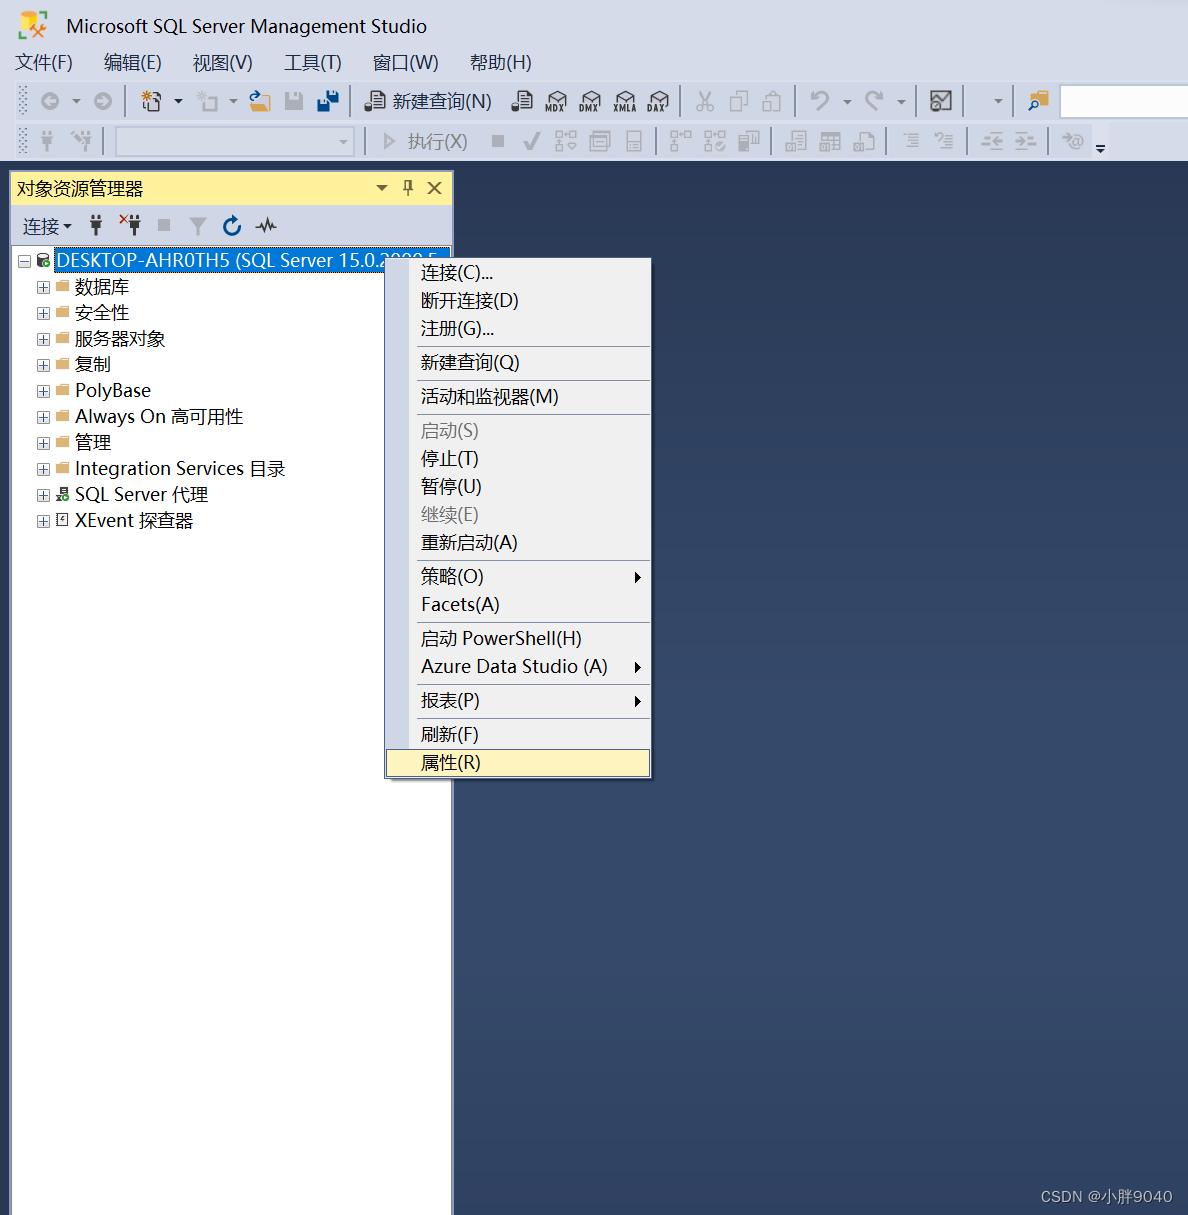Expand the 数据库 folder
This screenshot has height=1215, width=1188.
click(x=43, y=287)
